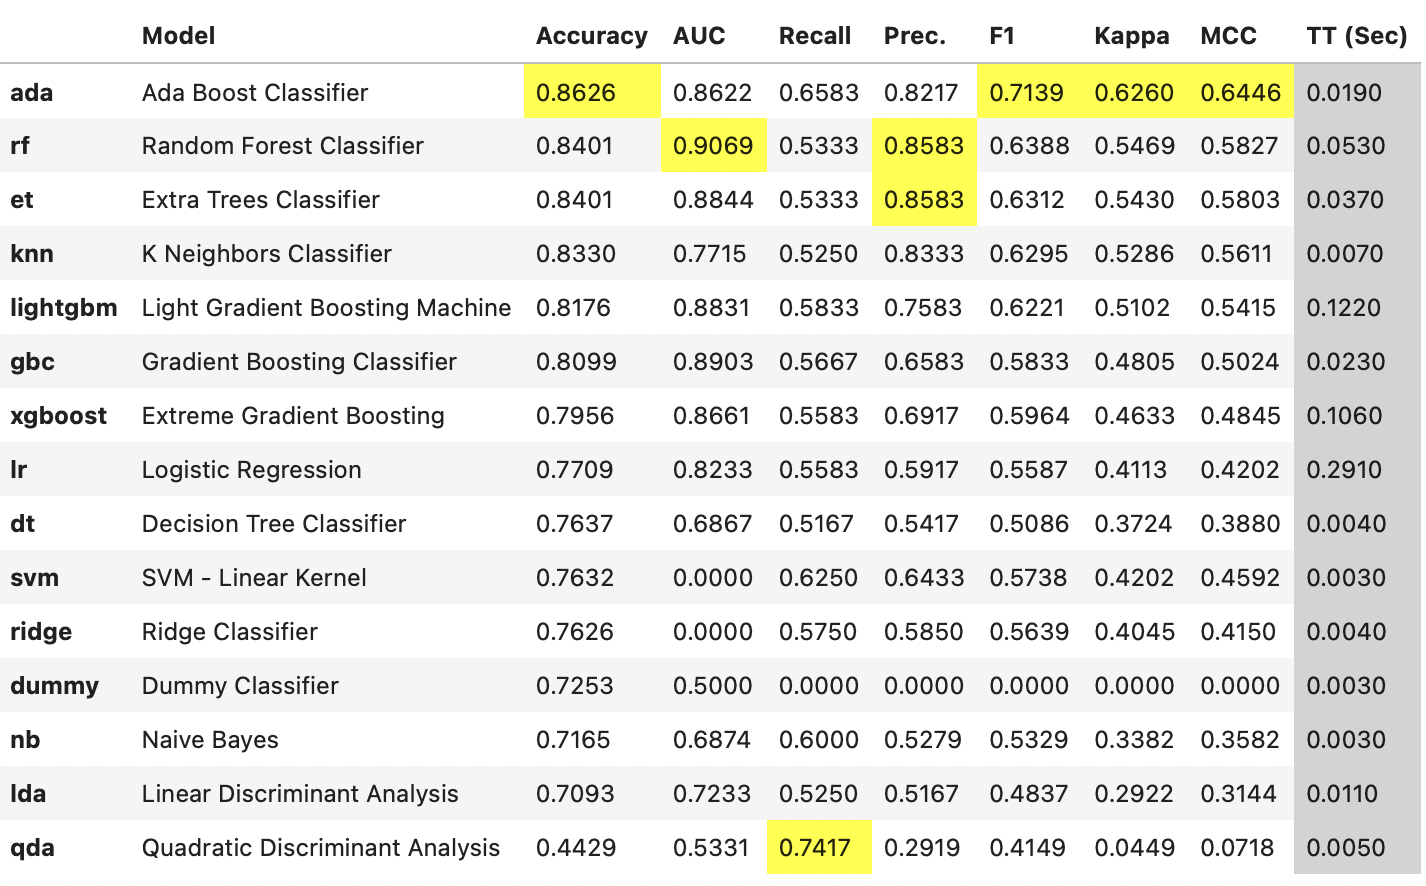Select the 'dt' row index
This screenshot has height=886, width=1426.
pos(22,524)
